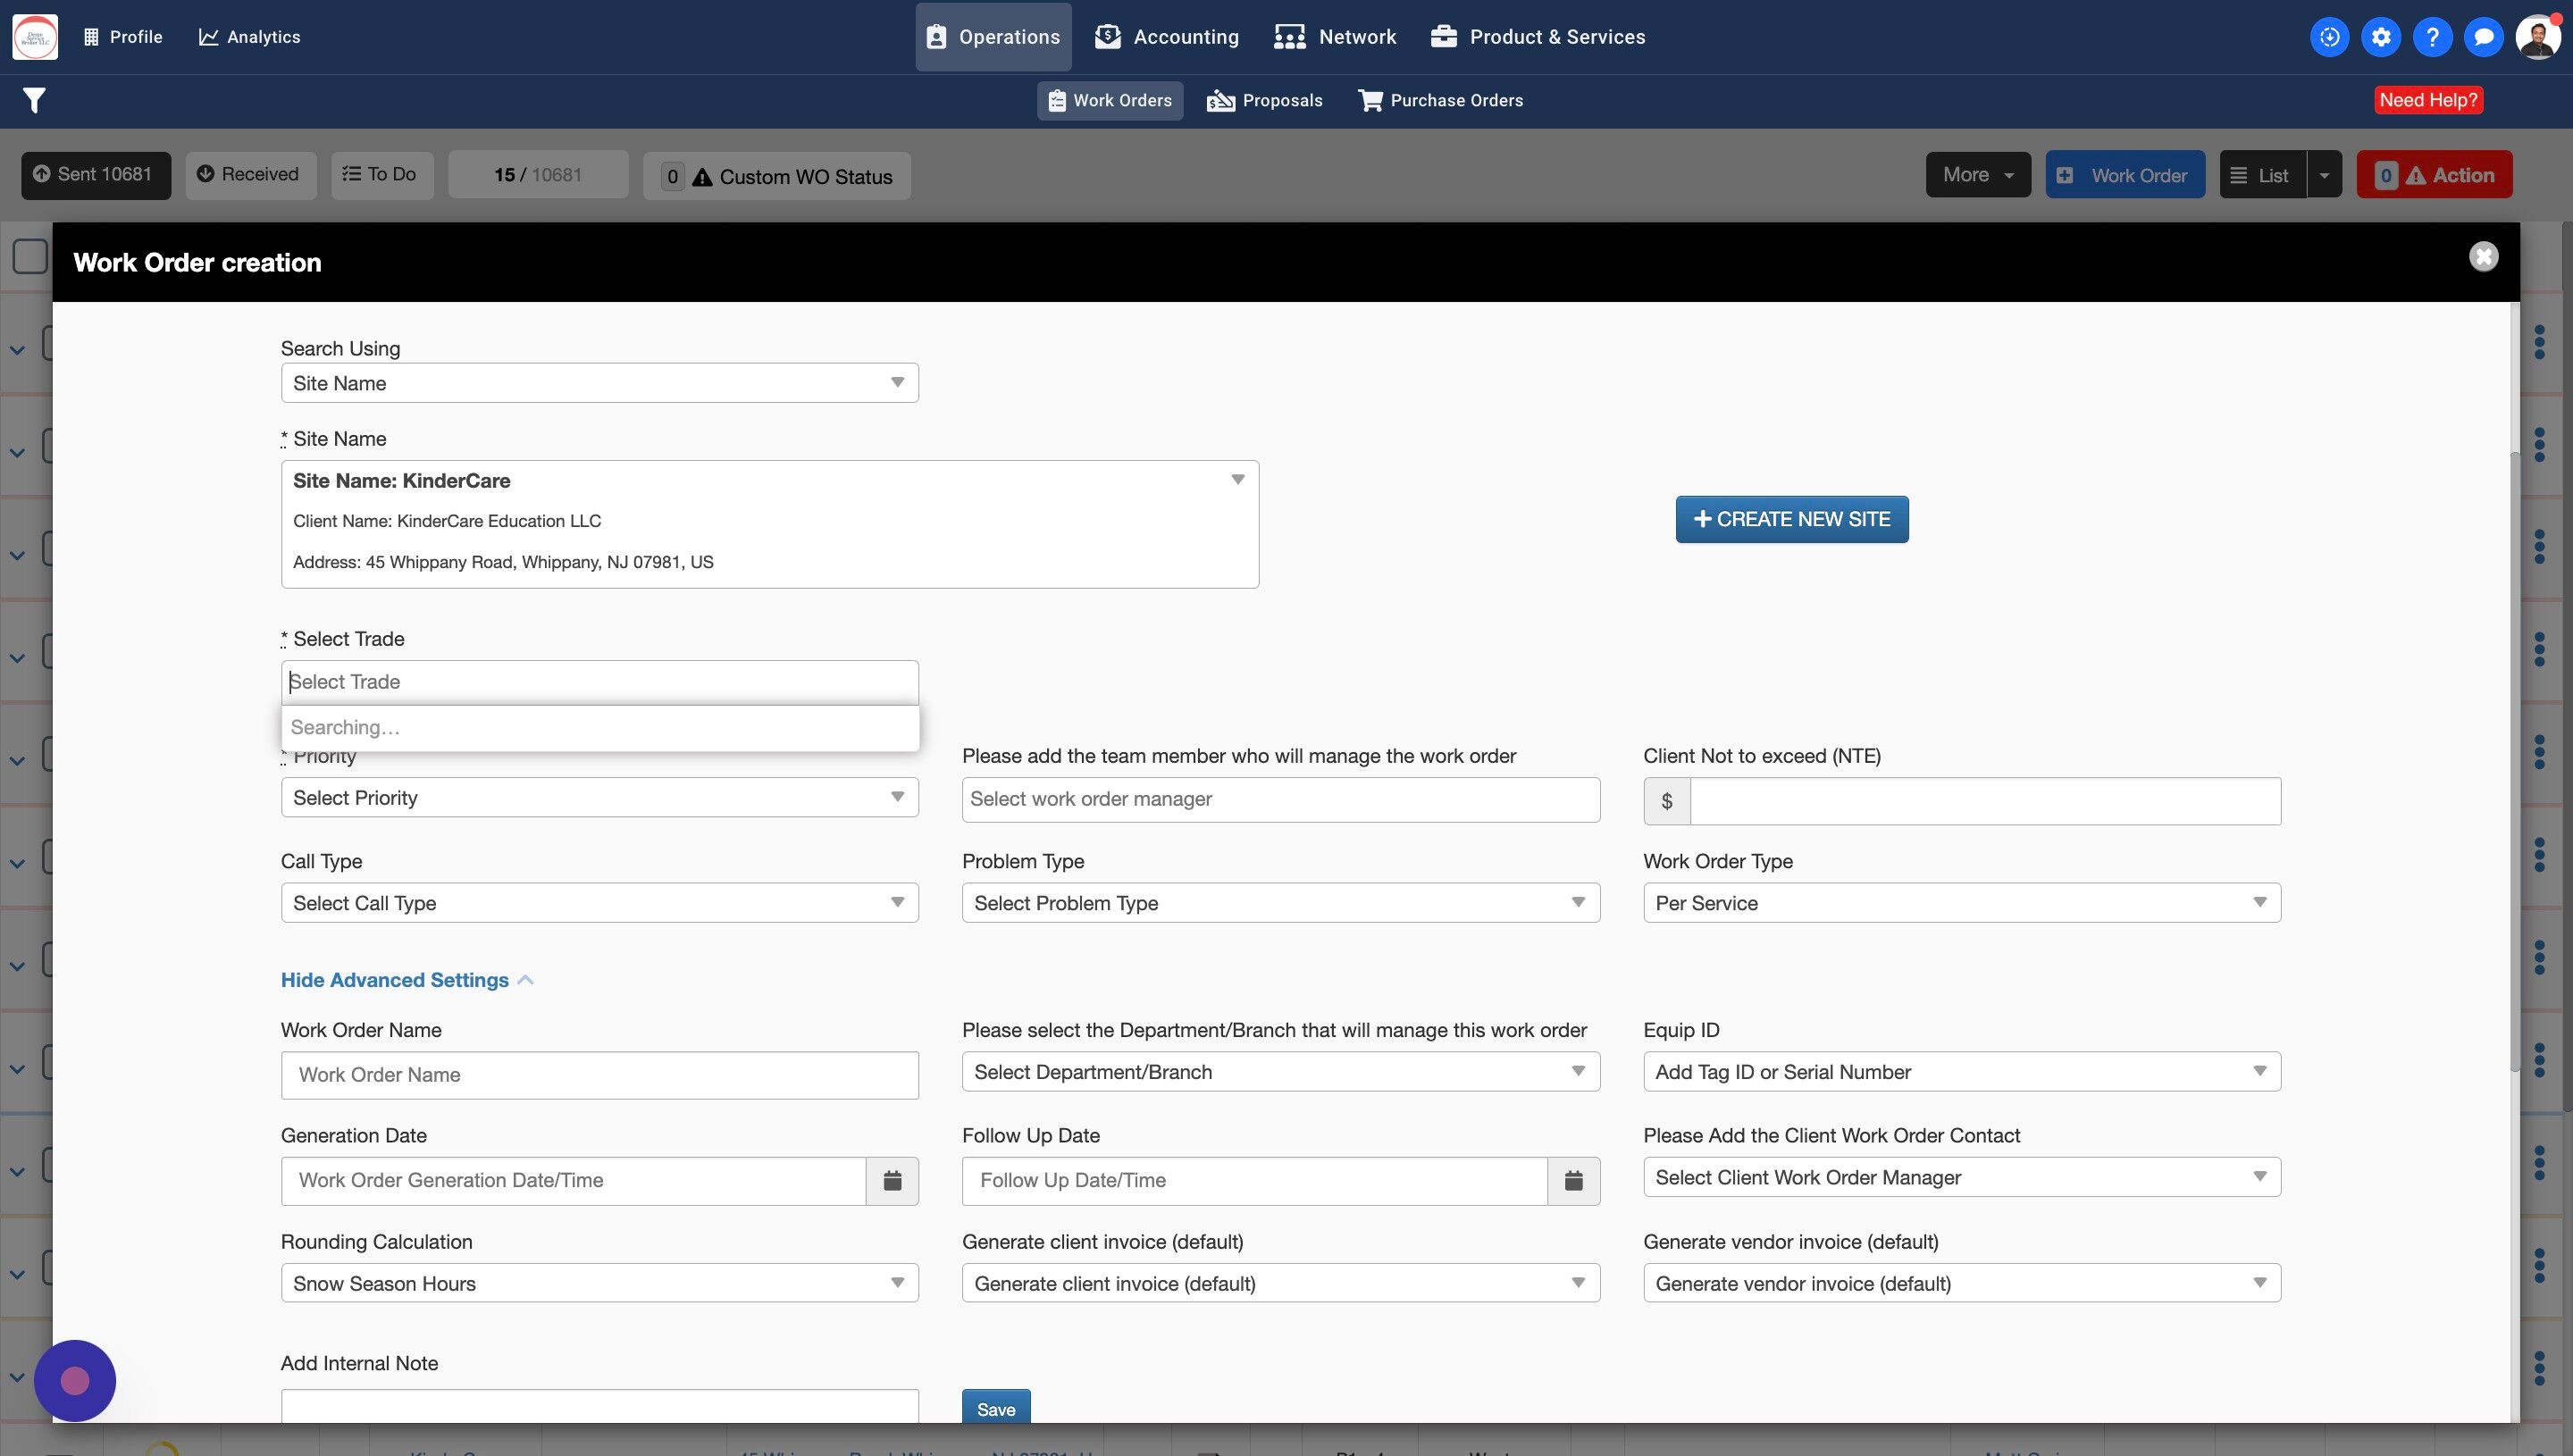Viewport: 2573px width, 1456px height.
Task: Open the Proposals tab
Action: [1265, 100]
